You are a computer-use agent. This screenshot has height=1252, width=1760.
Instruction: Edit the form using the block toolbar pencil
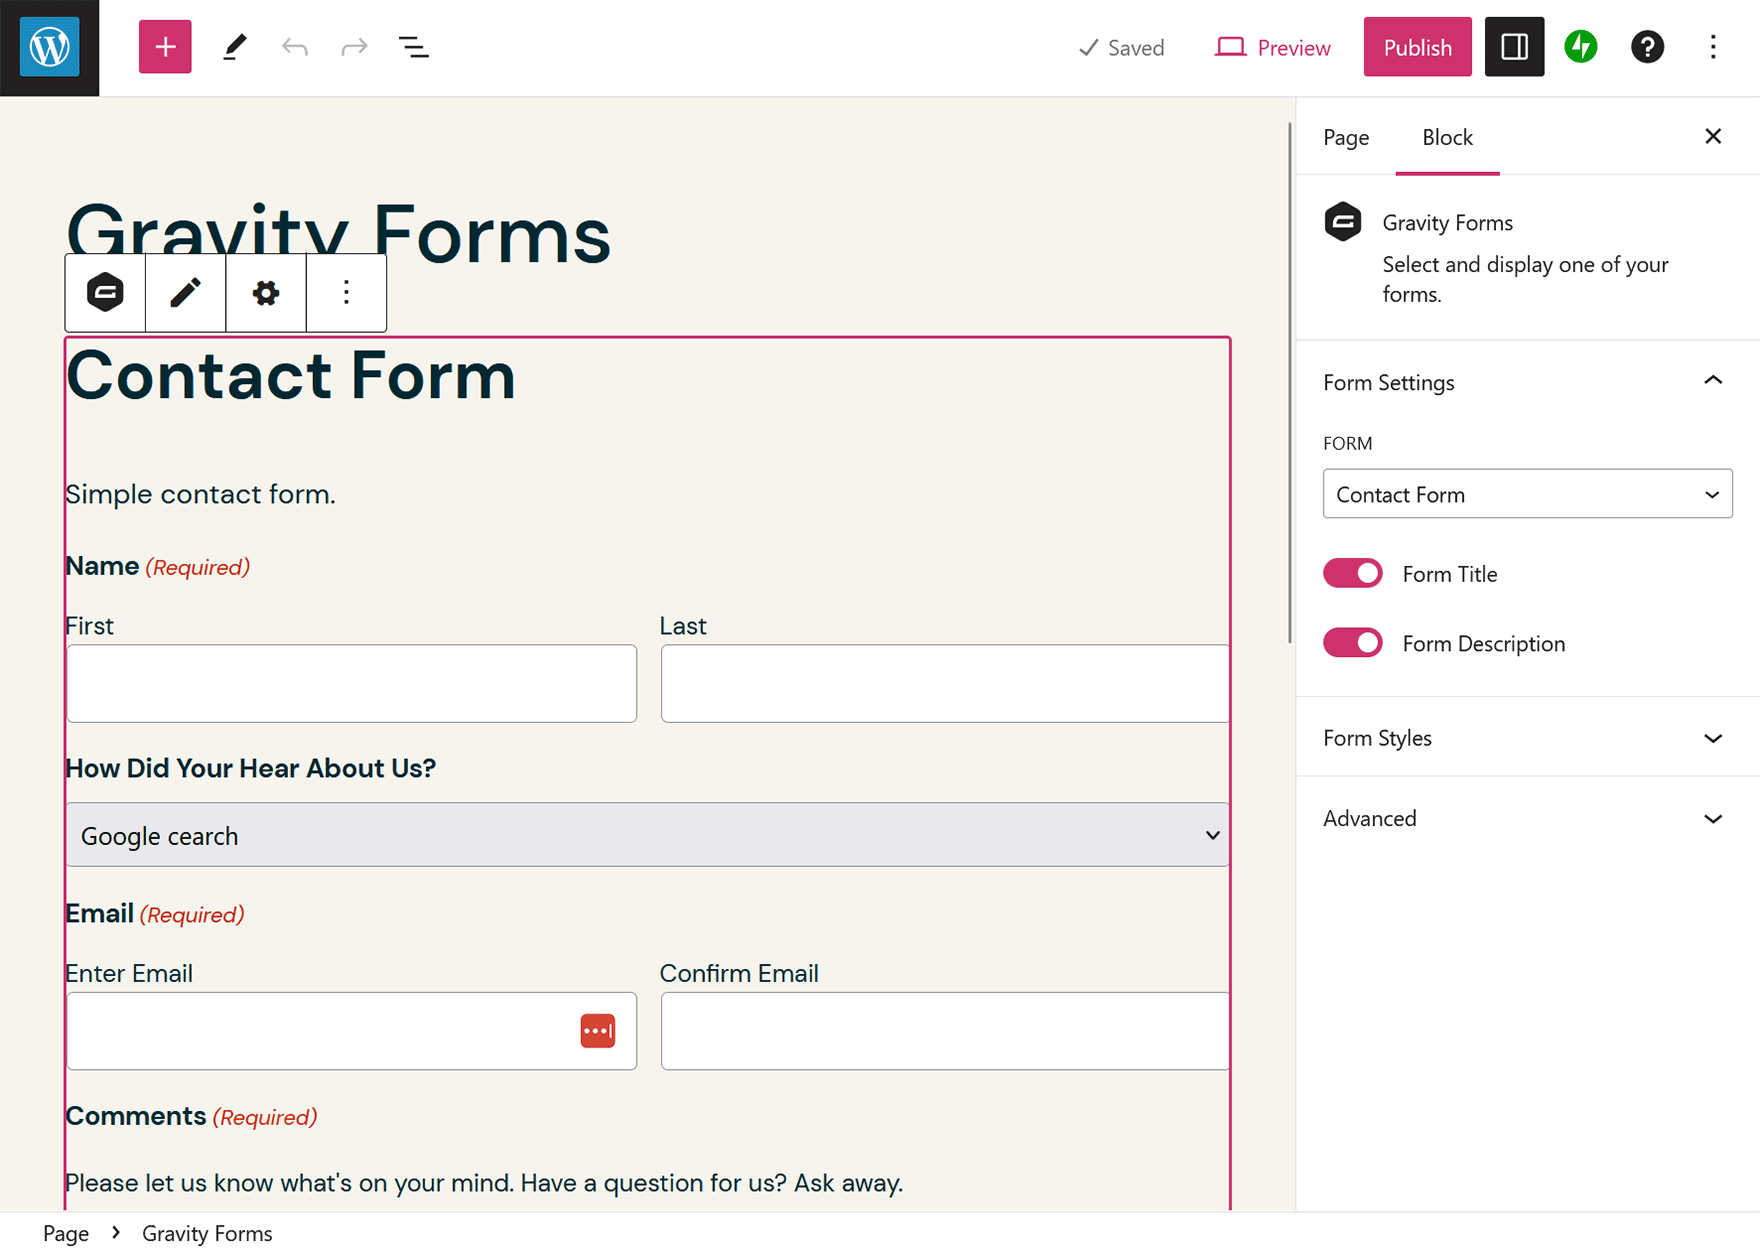click(x=186, y=293)
